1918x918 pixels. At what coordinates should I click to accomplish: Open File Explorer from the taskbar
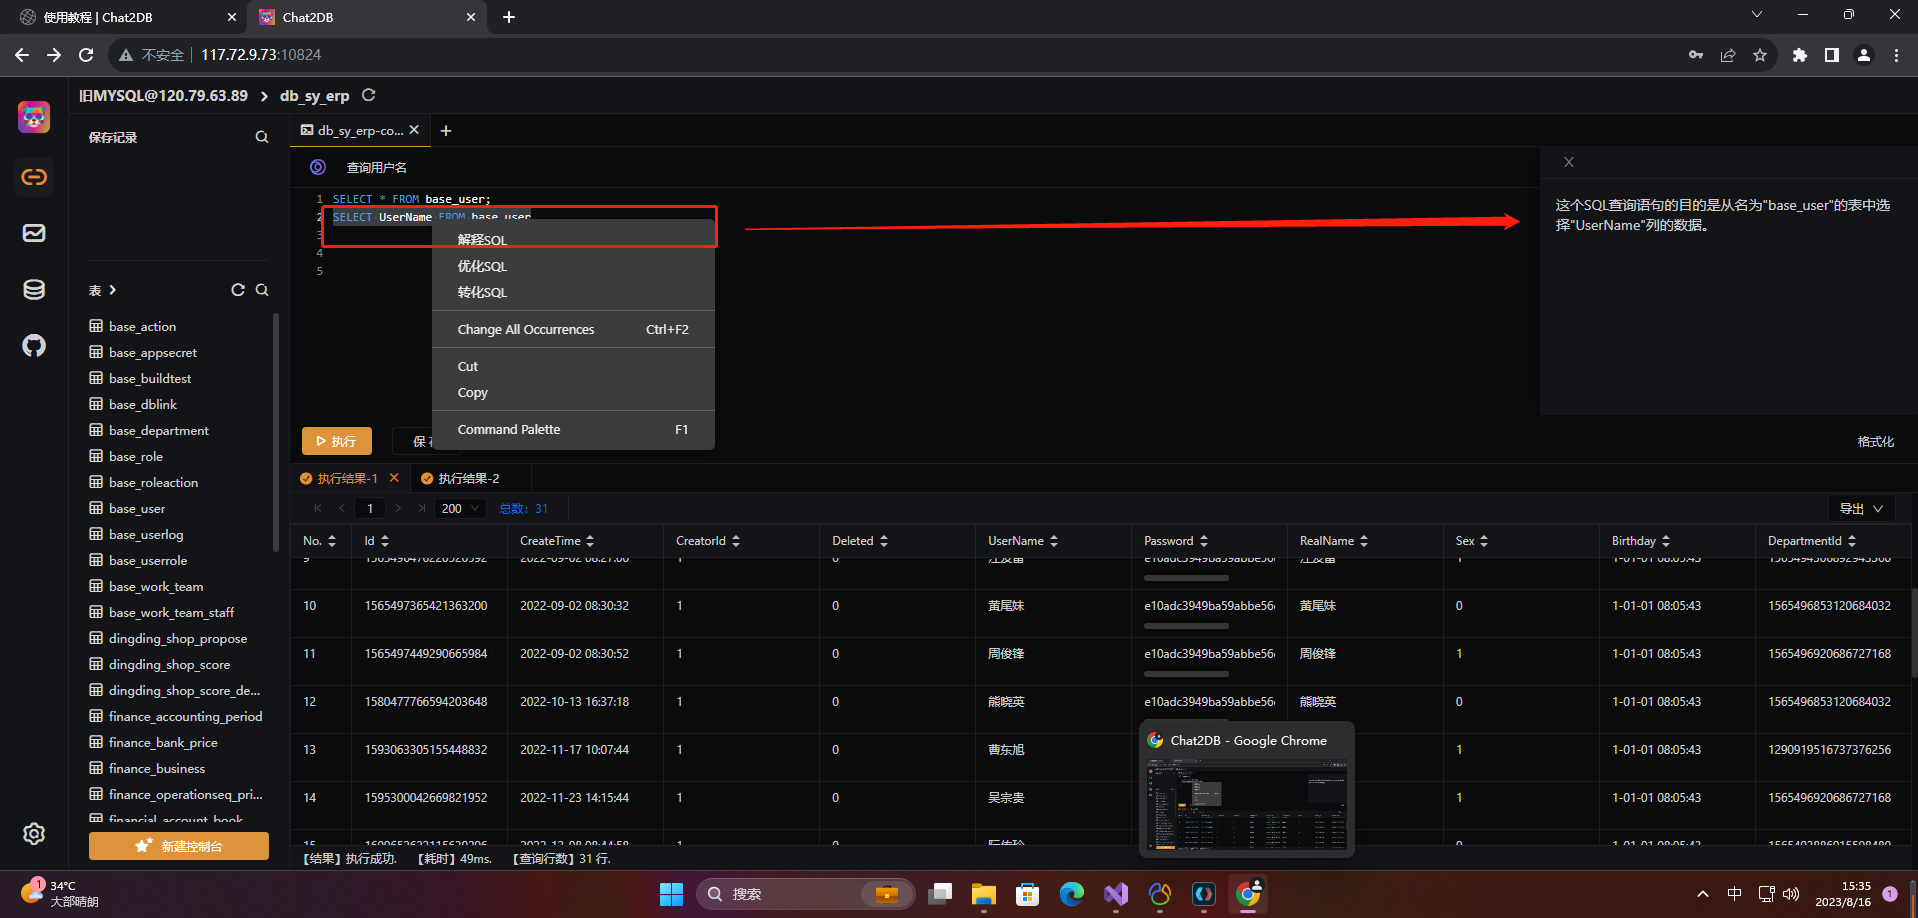(x=984, y=894)
